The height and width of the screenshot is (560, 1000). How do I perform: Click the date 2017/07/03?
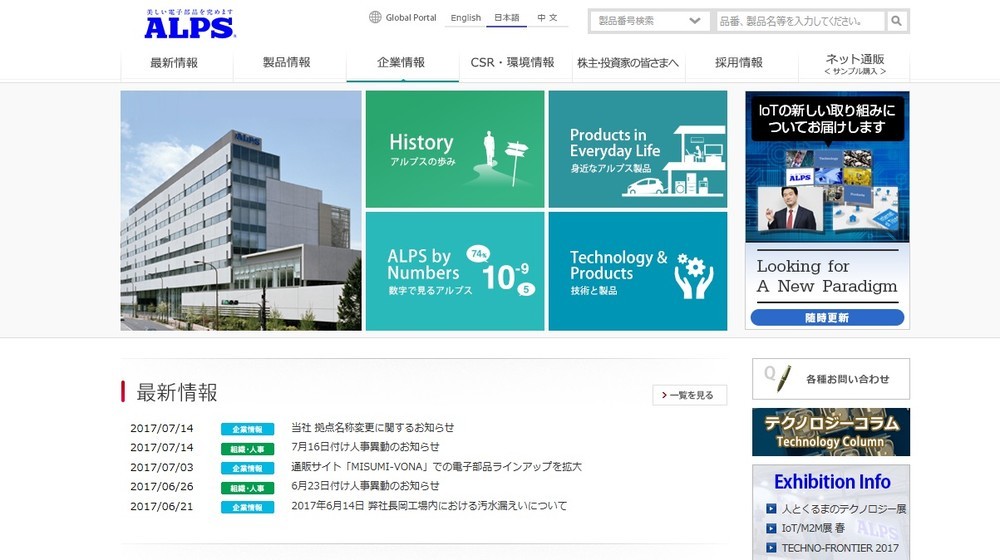pyautogui.click(x=161, y=468)
